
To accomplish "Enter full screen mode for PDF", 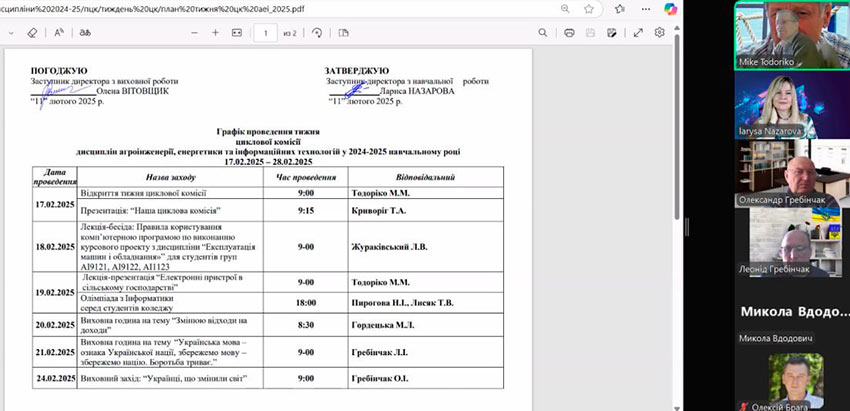I will pos(638,32).
